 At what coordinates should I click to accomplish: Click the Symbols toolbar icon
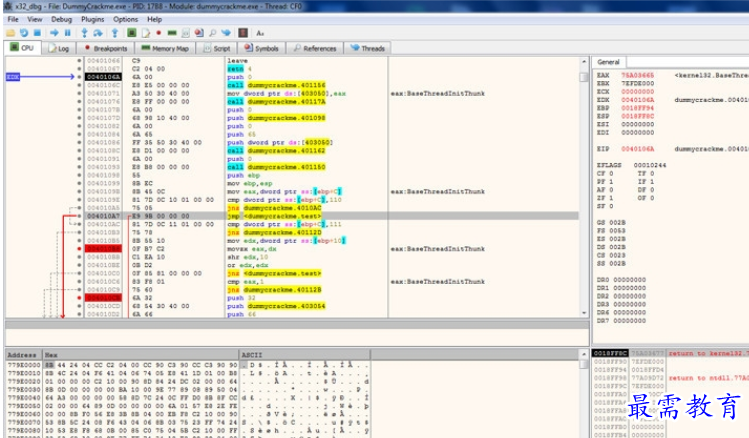point(199,33)
